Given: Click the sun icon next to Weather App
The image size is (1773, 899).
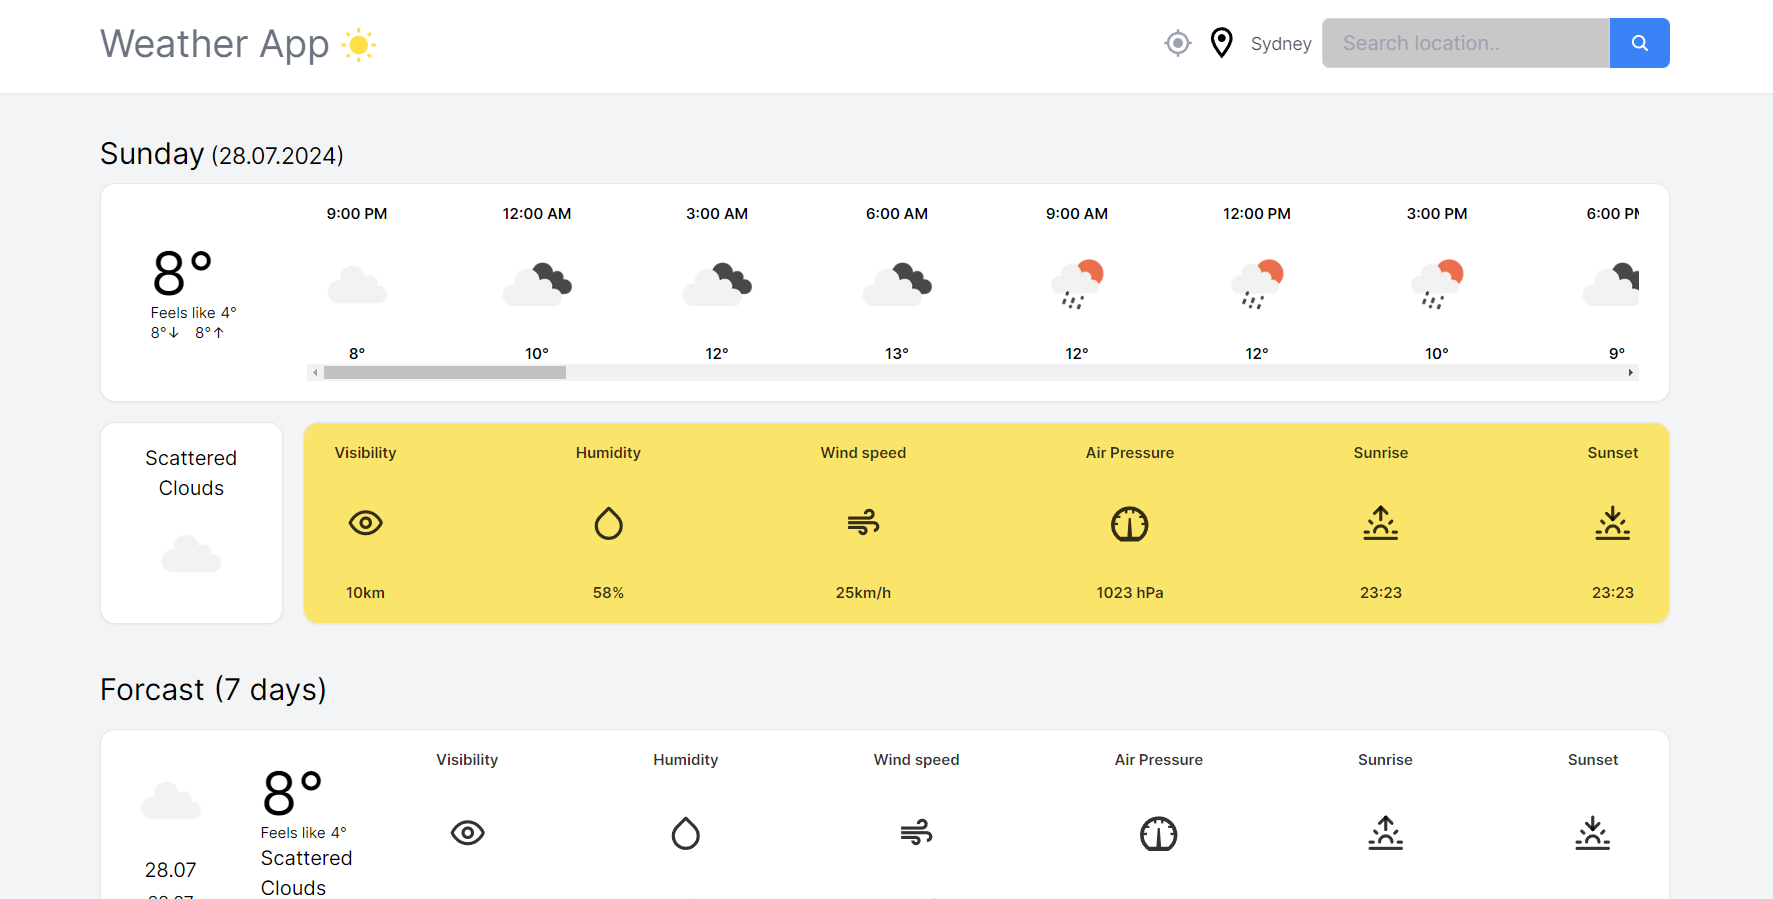Looking at the screenshot, I should (x=358, y=45).
